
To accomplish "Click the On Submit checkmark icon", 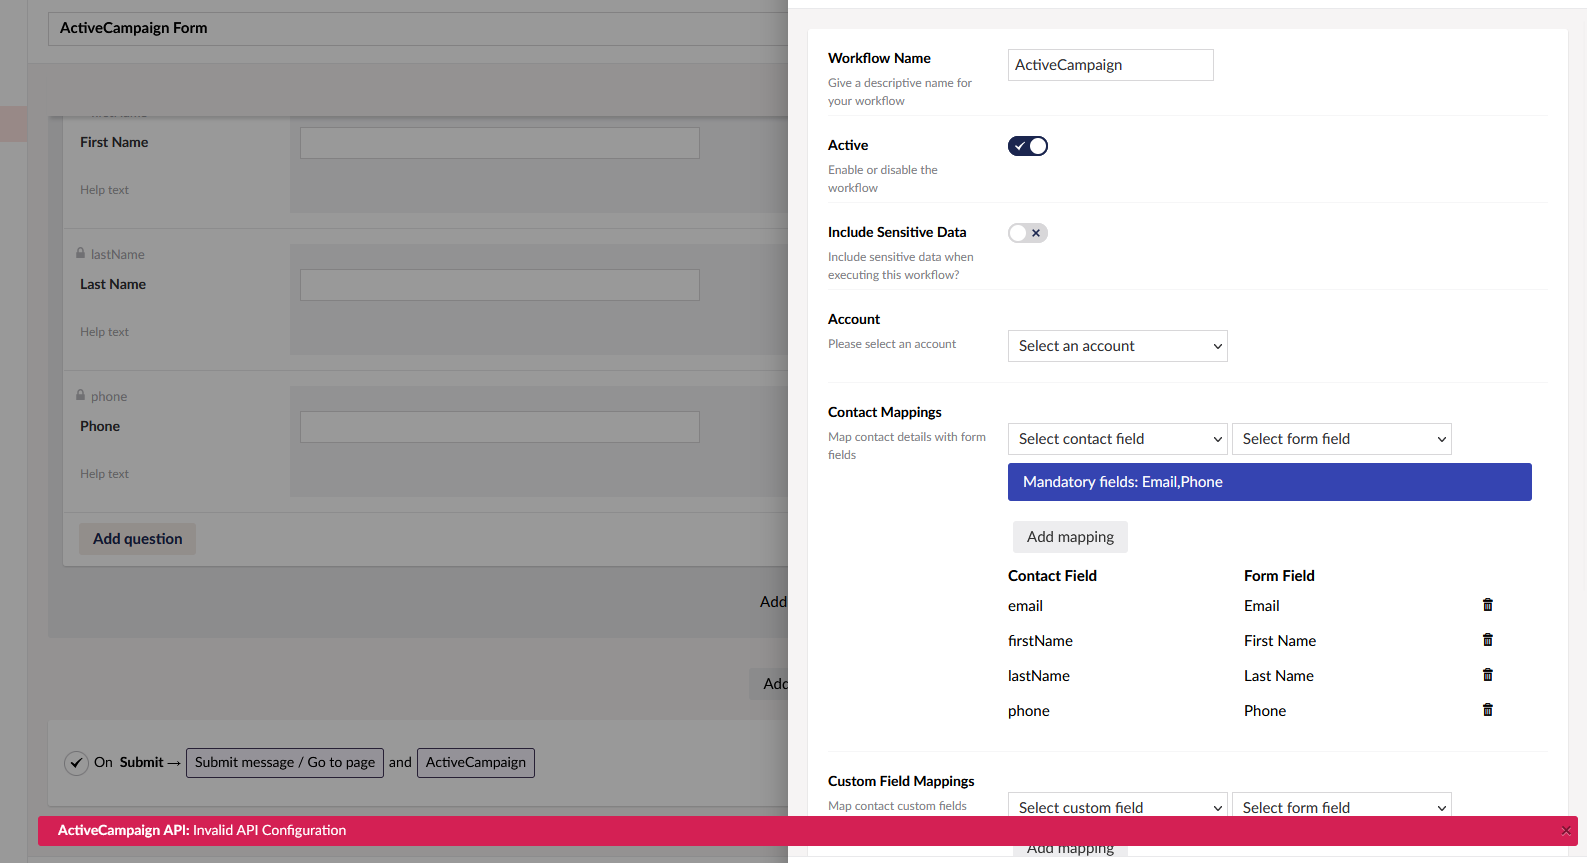I will coord(77,763).
